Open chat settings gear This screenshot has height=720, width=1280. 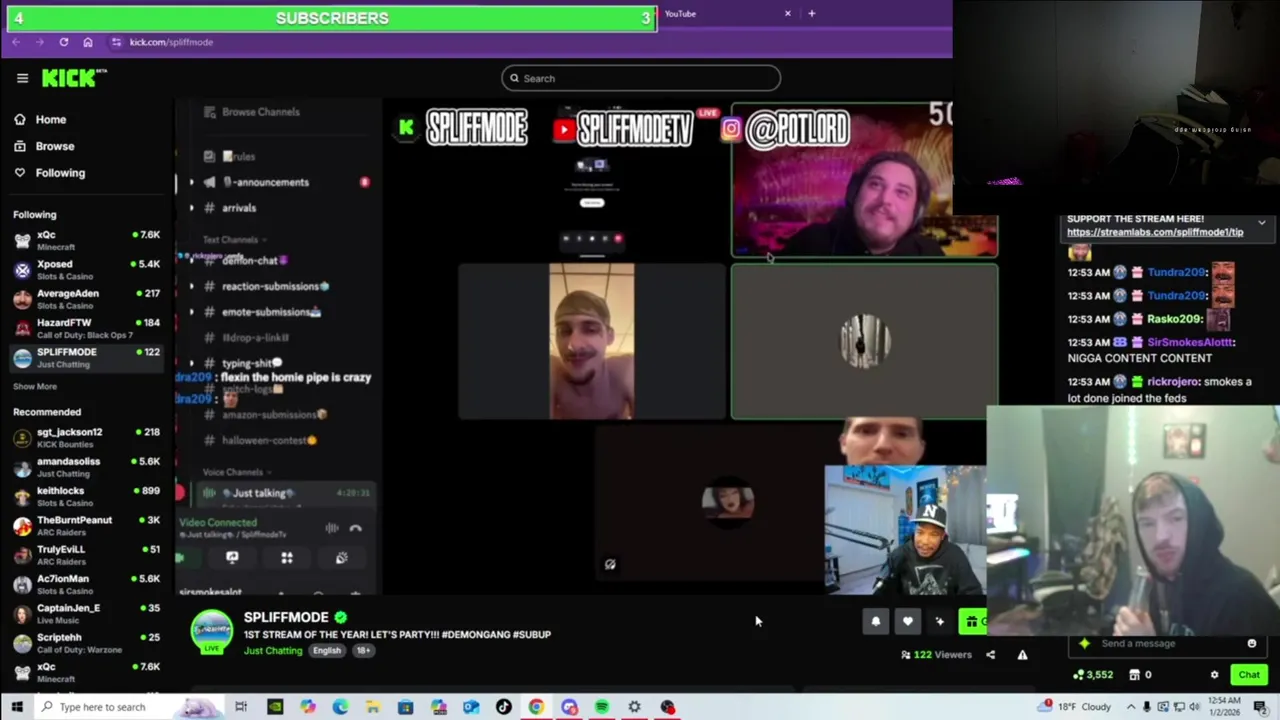(x=1214, y=675)
